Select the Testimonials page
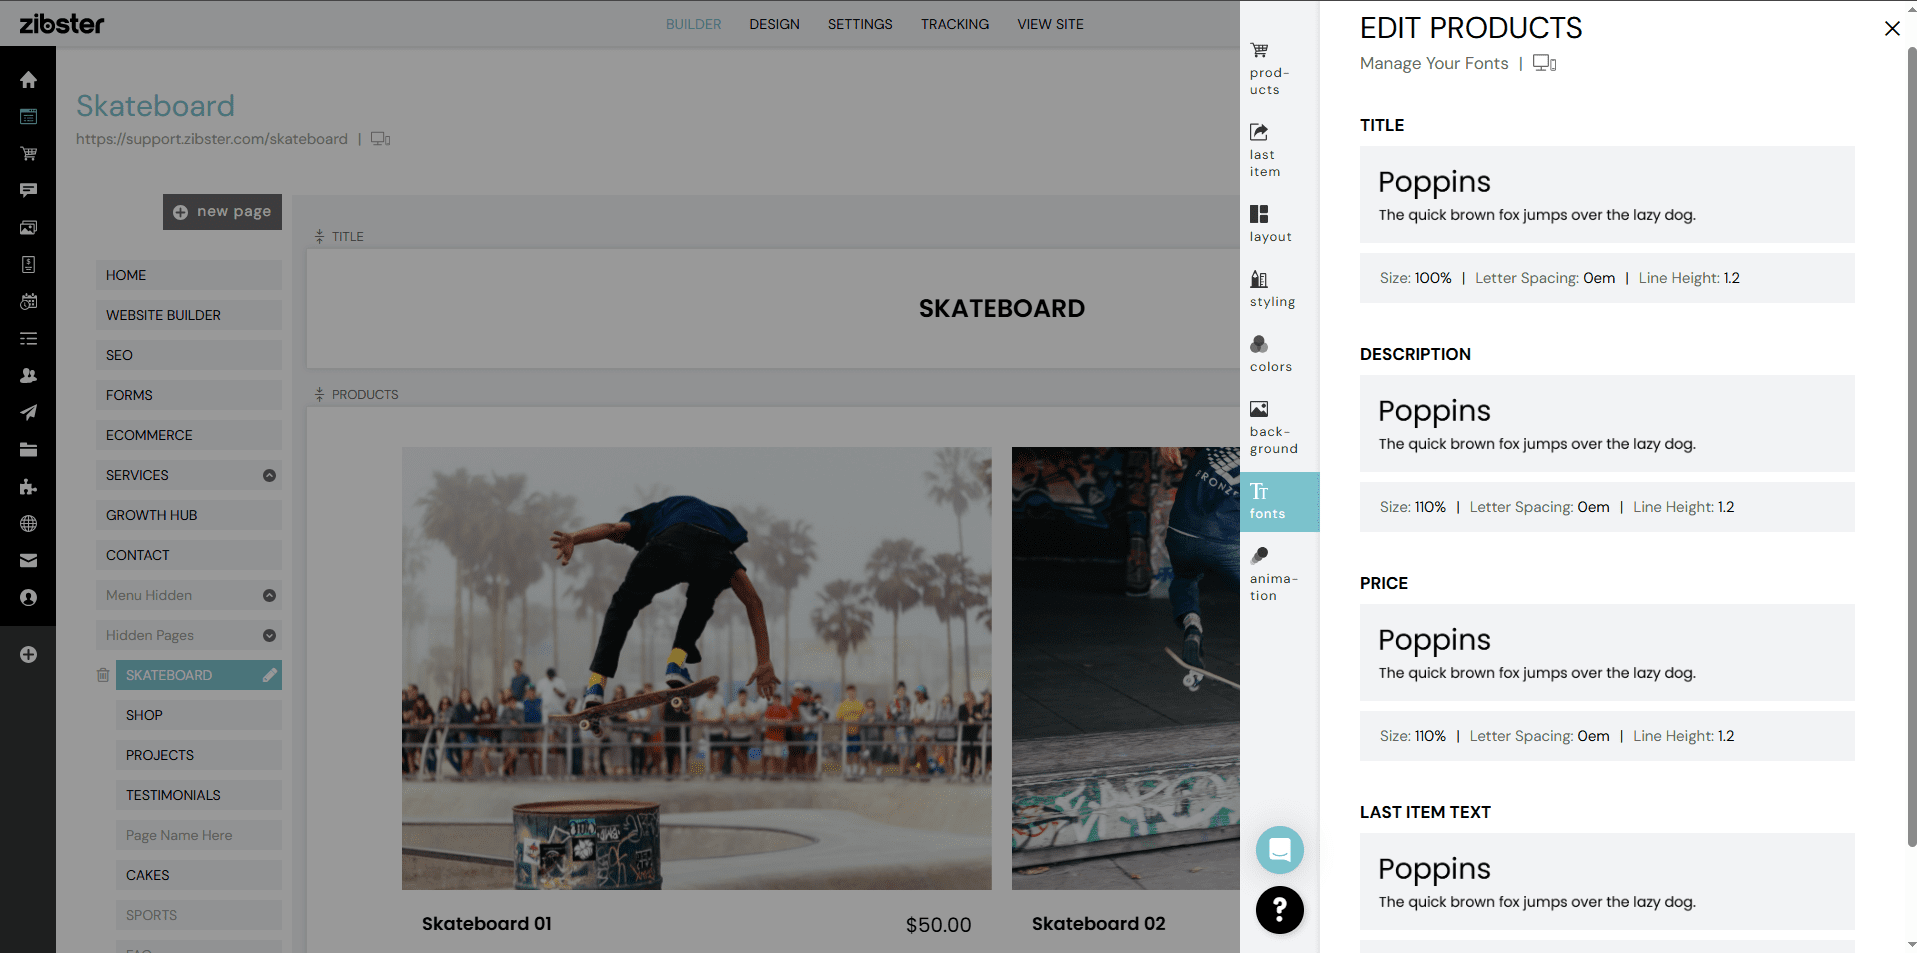Screen dimensions: 1917x953 click(x=198, y=795)
